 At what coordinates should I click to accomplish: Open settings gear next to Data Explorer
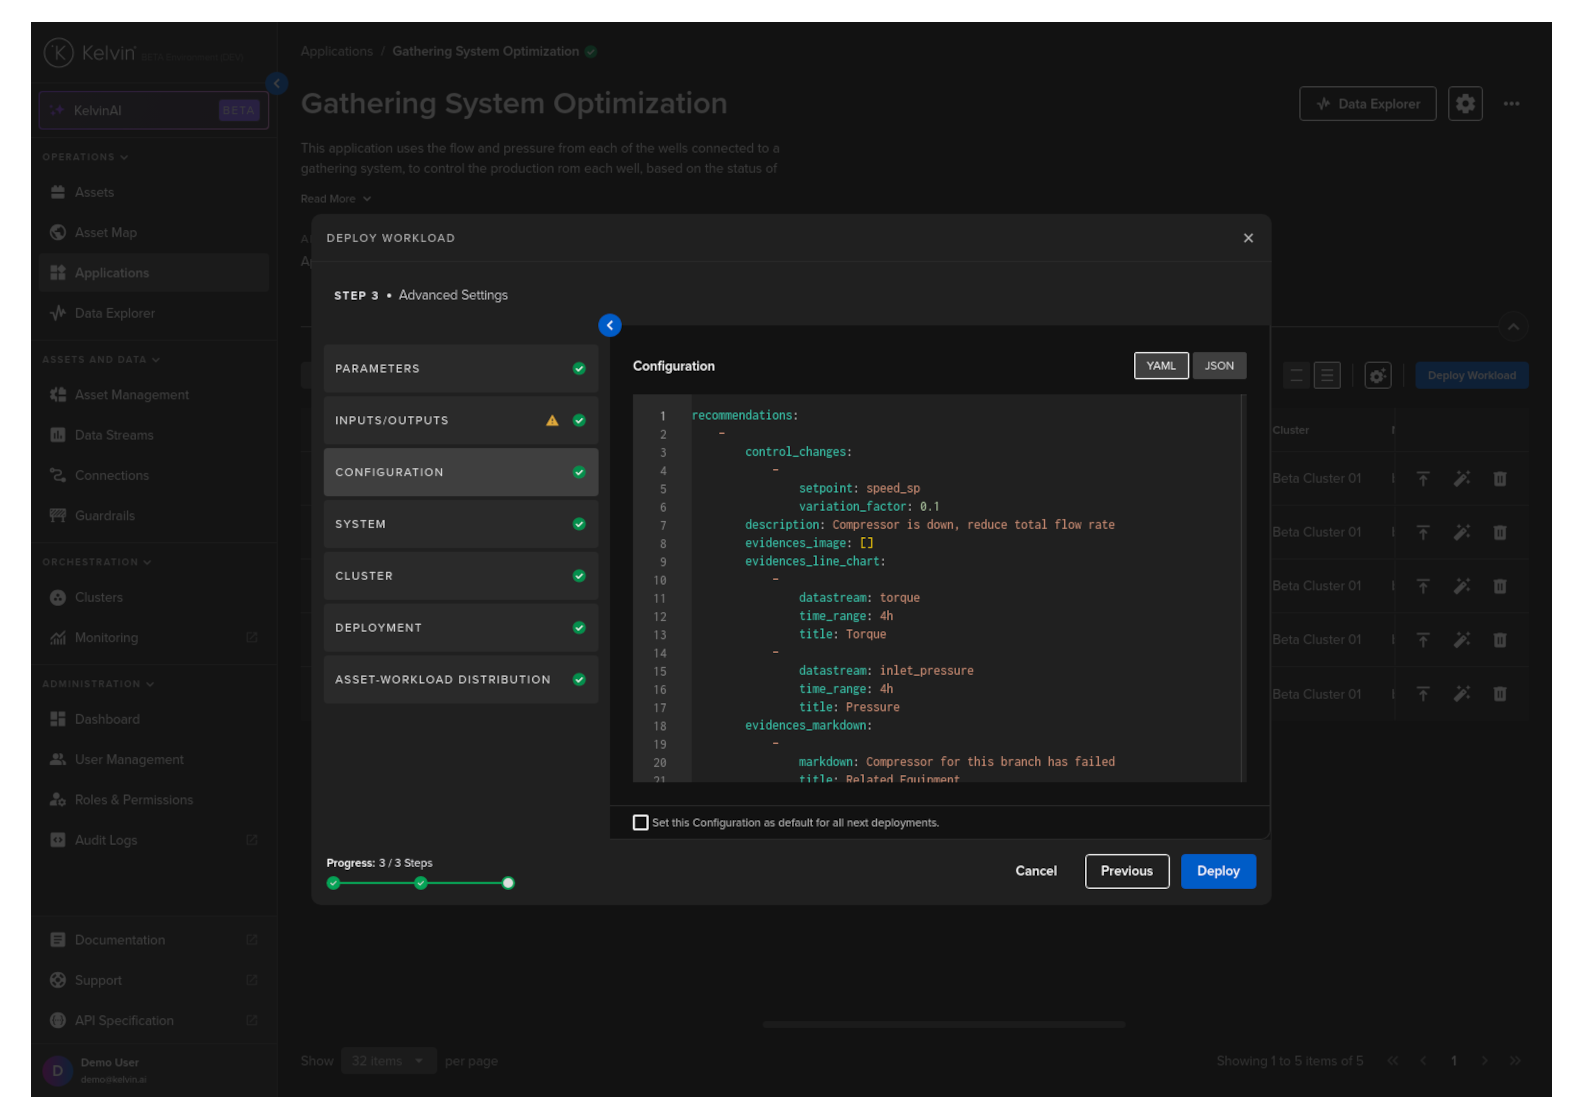coord(1464,104)
